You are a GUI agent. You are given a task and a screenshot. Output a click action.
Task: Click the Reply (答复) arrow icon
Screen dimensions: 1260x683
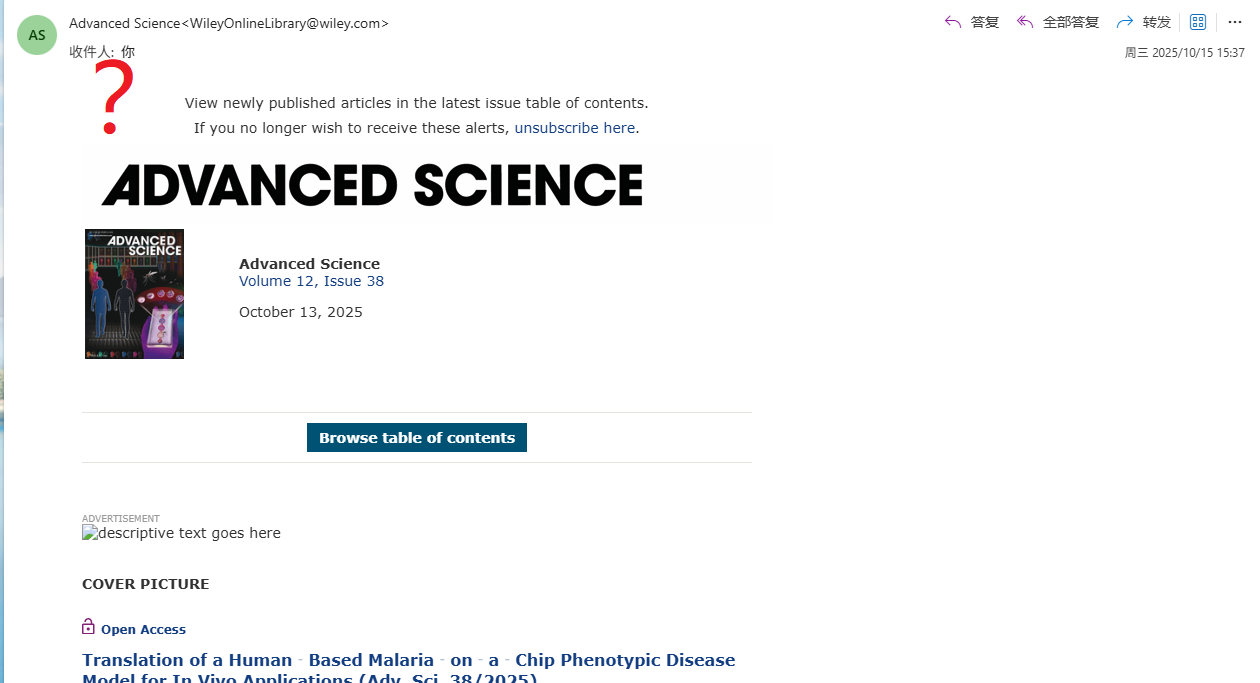pyautogui.click(x=953, y=22)
